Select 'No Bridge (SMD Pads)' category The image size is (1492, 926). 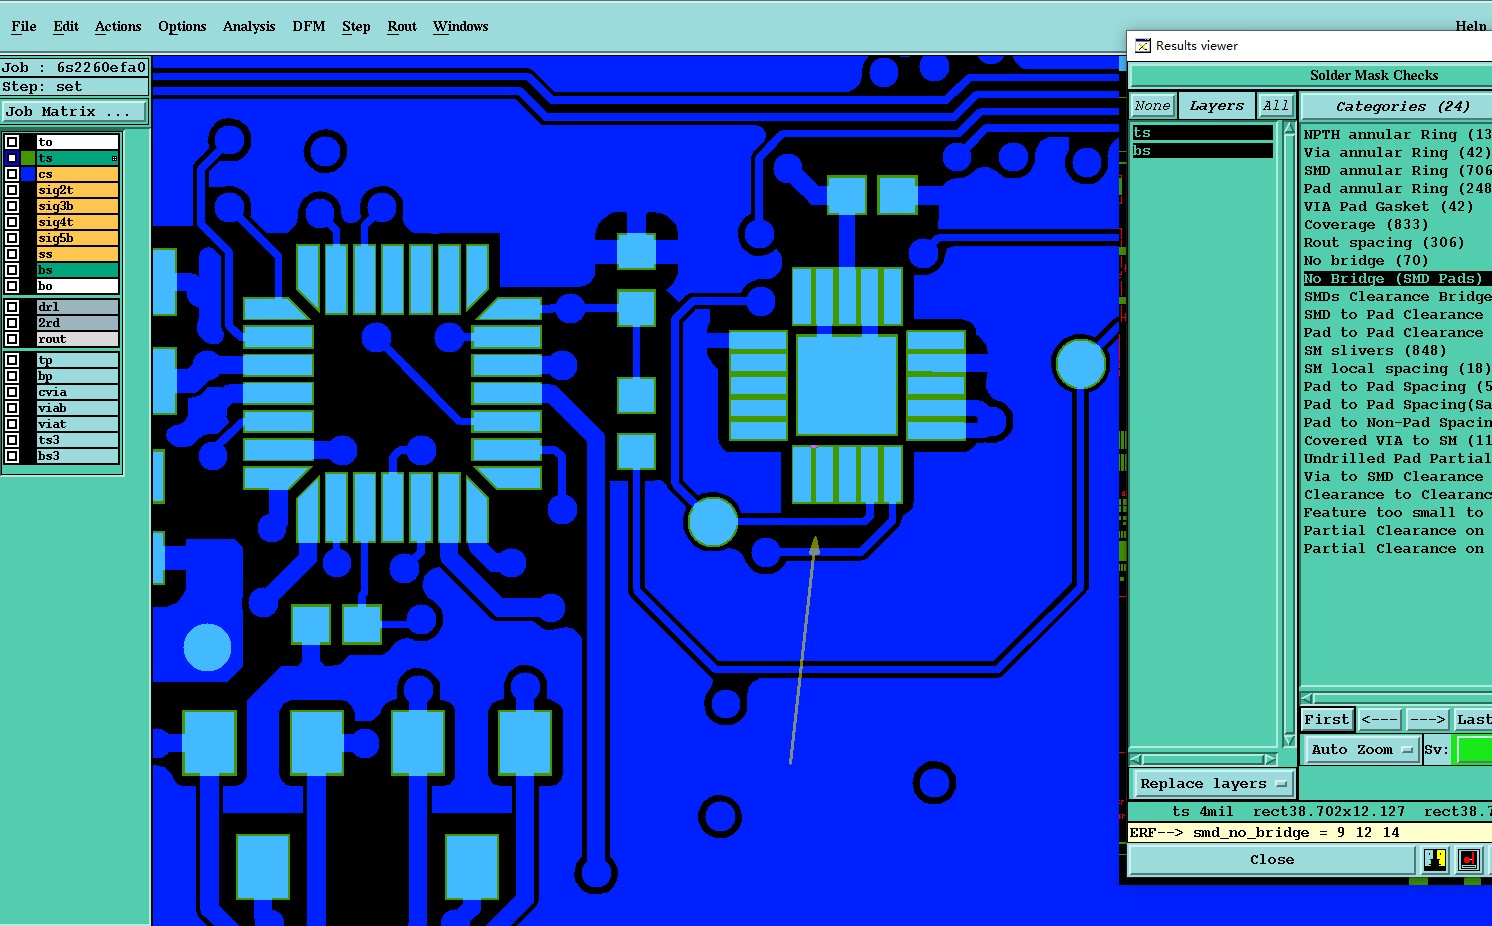[x=1397, y=278]
